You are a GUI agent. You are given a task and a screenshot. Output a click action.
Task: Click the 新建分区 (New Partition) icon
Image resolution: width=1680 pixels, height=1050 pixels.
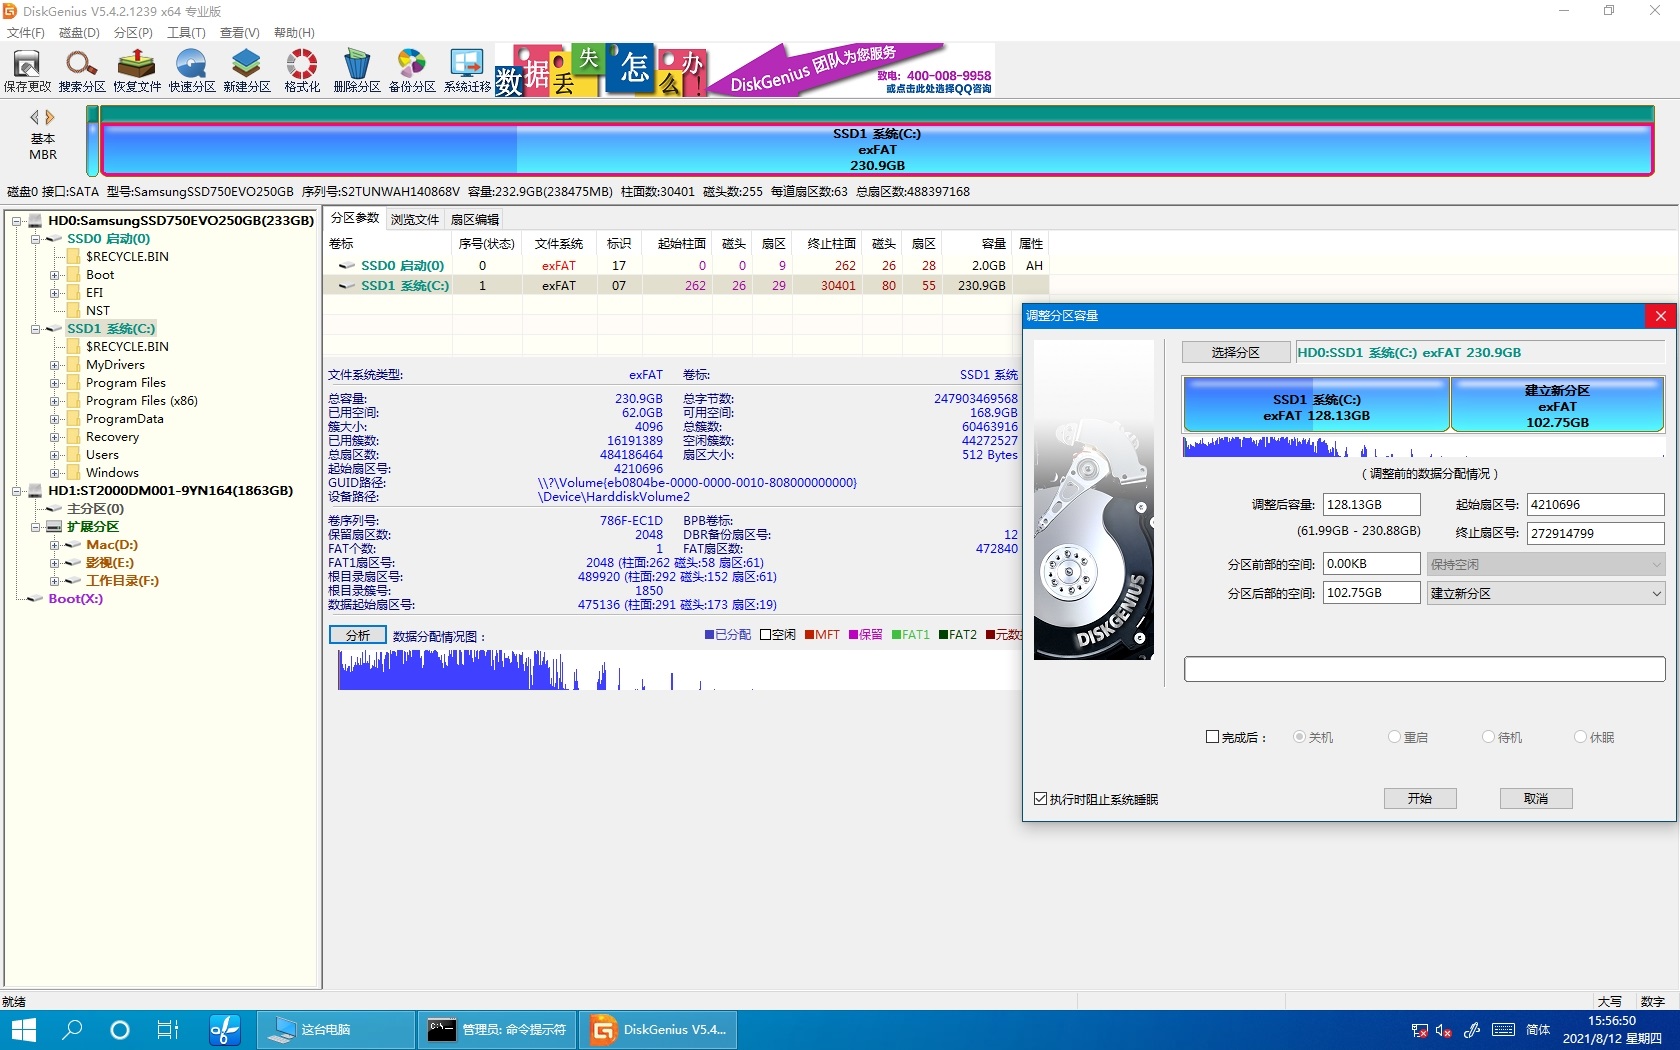(x=247, y=70)
